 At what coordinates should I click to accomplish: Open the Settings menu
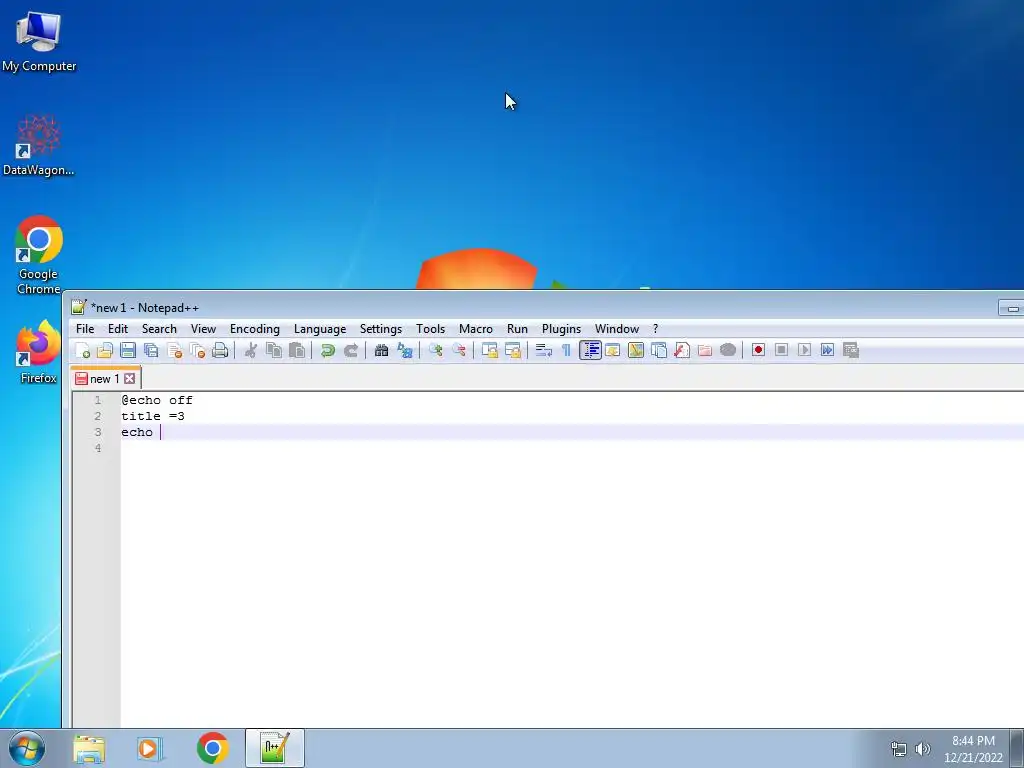click(x=381, y=329)
